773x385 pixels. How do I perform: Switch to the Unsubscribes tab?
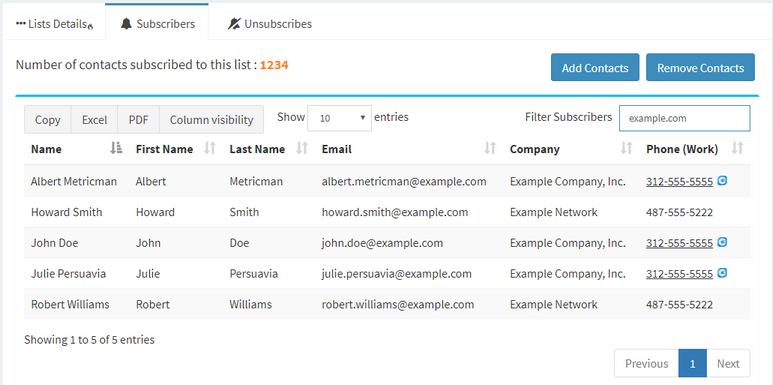click(270, 24)
